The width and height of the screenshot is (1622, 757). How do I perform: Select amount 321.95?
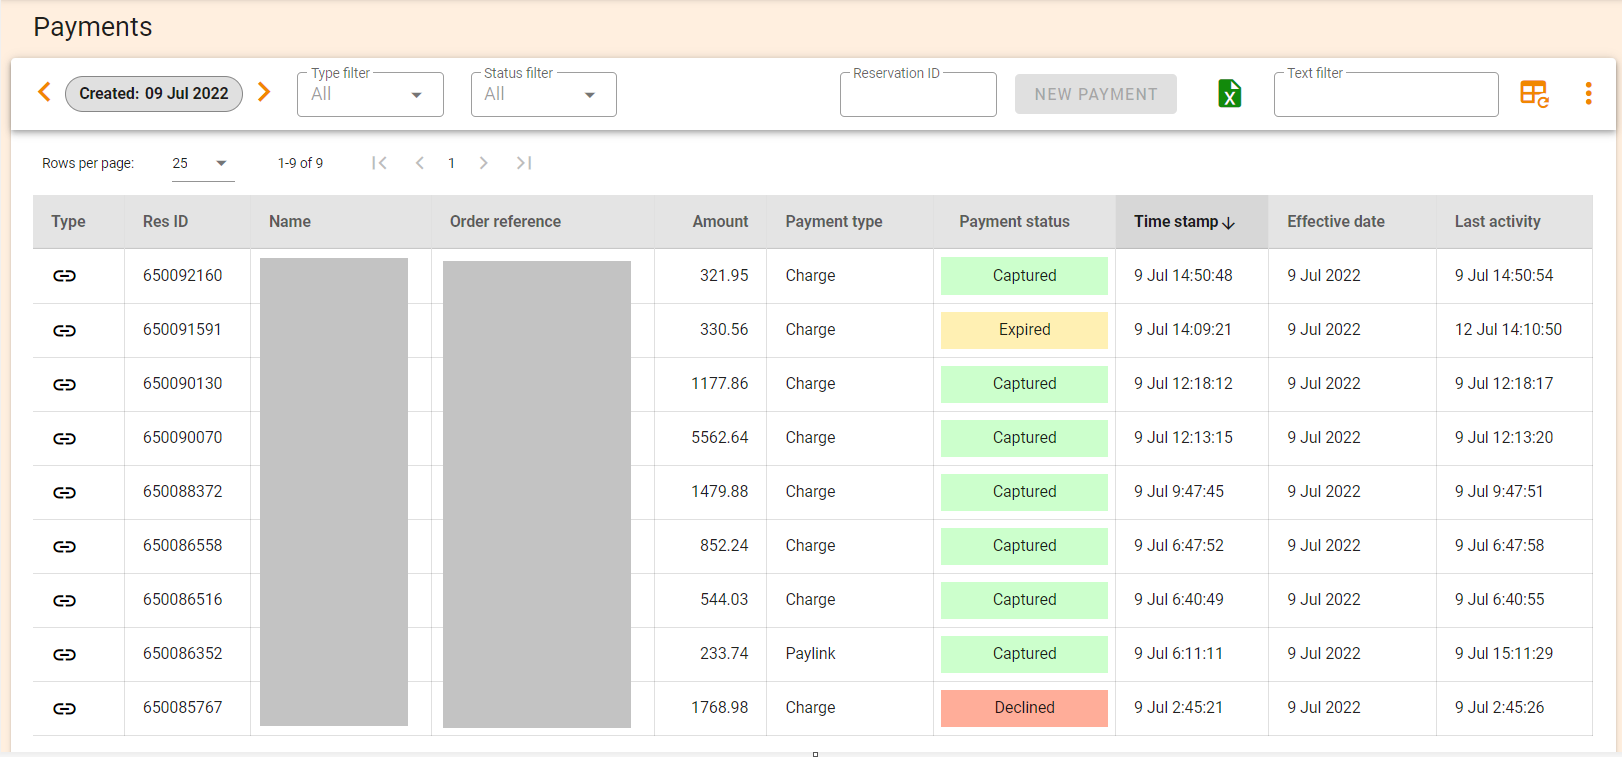click(x=724, y=275)
